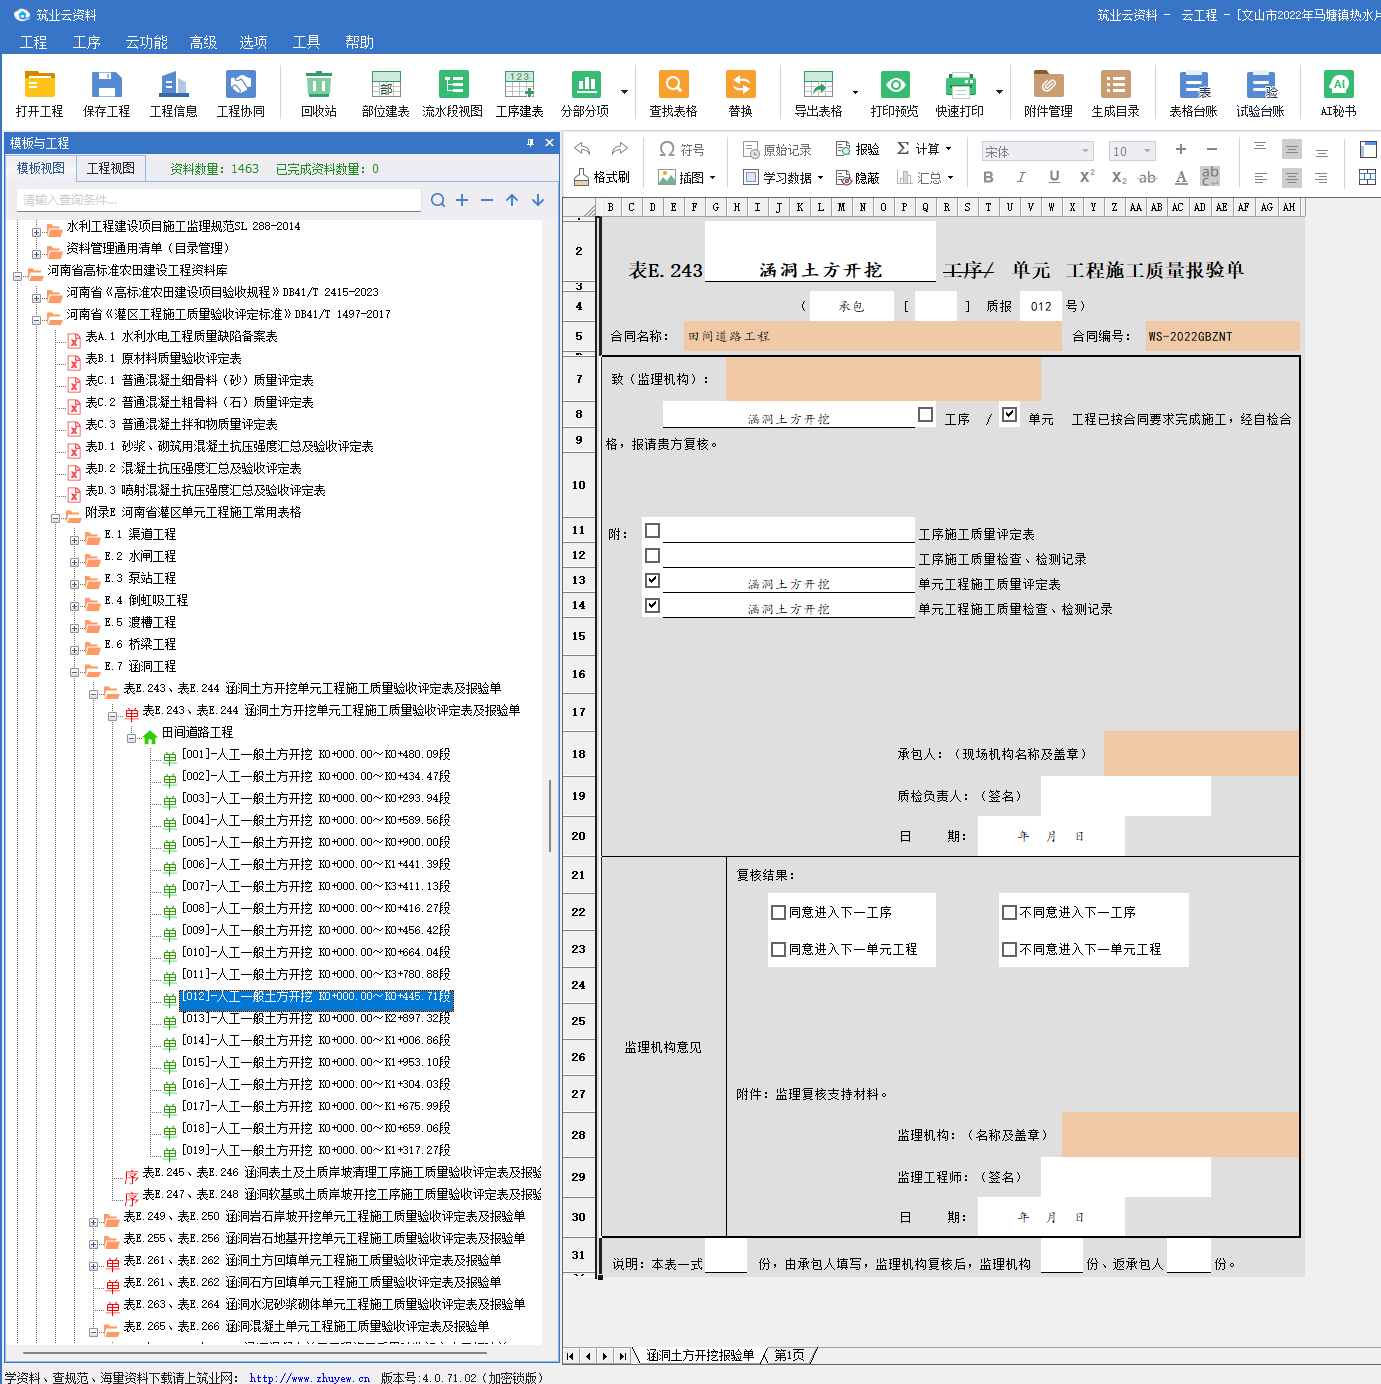Check the 工序施工质量评定表 checkbox

[652, 531]
